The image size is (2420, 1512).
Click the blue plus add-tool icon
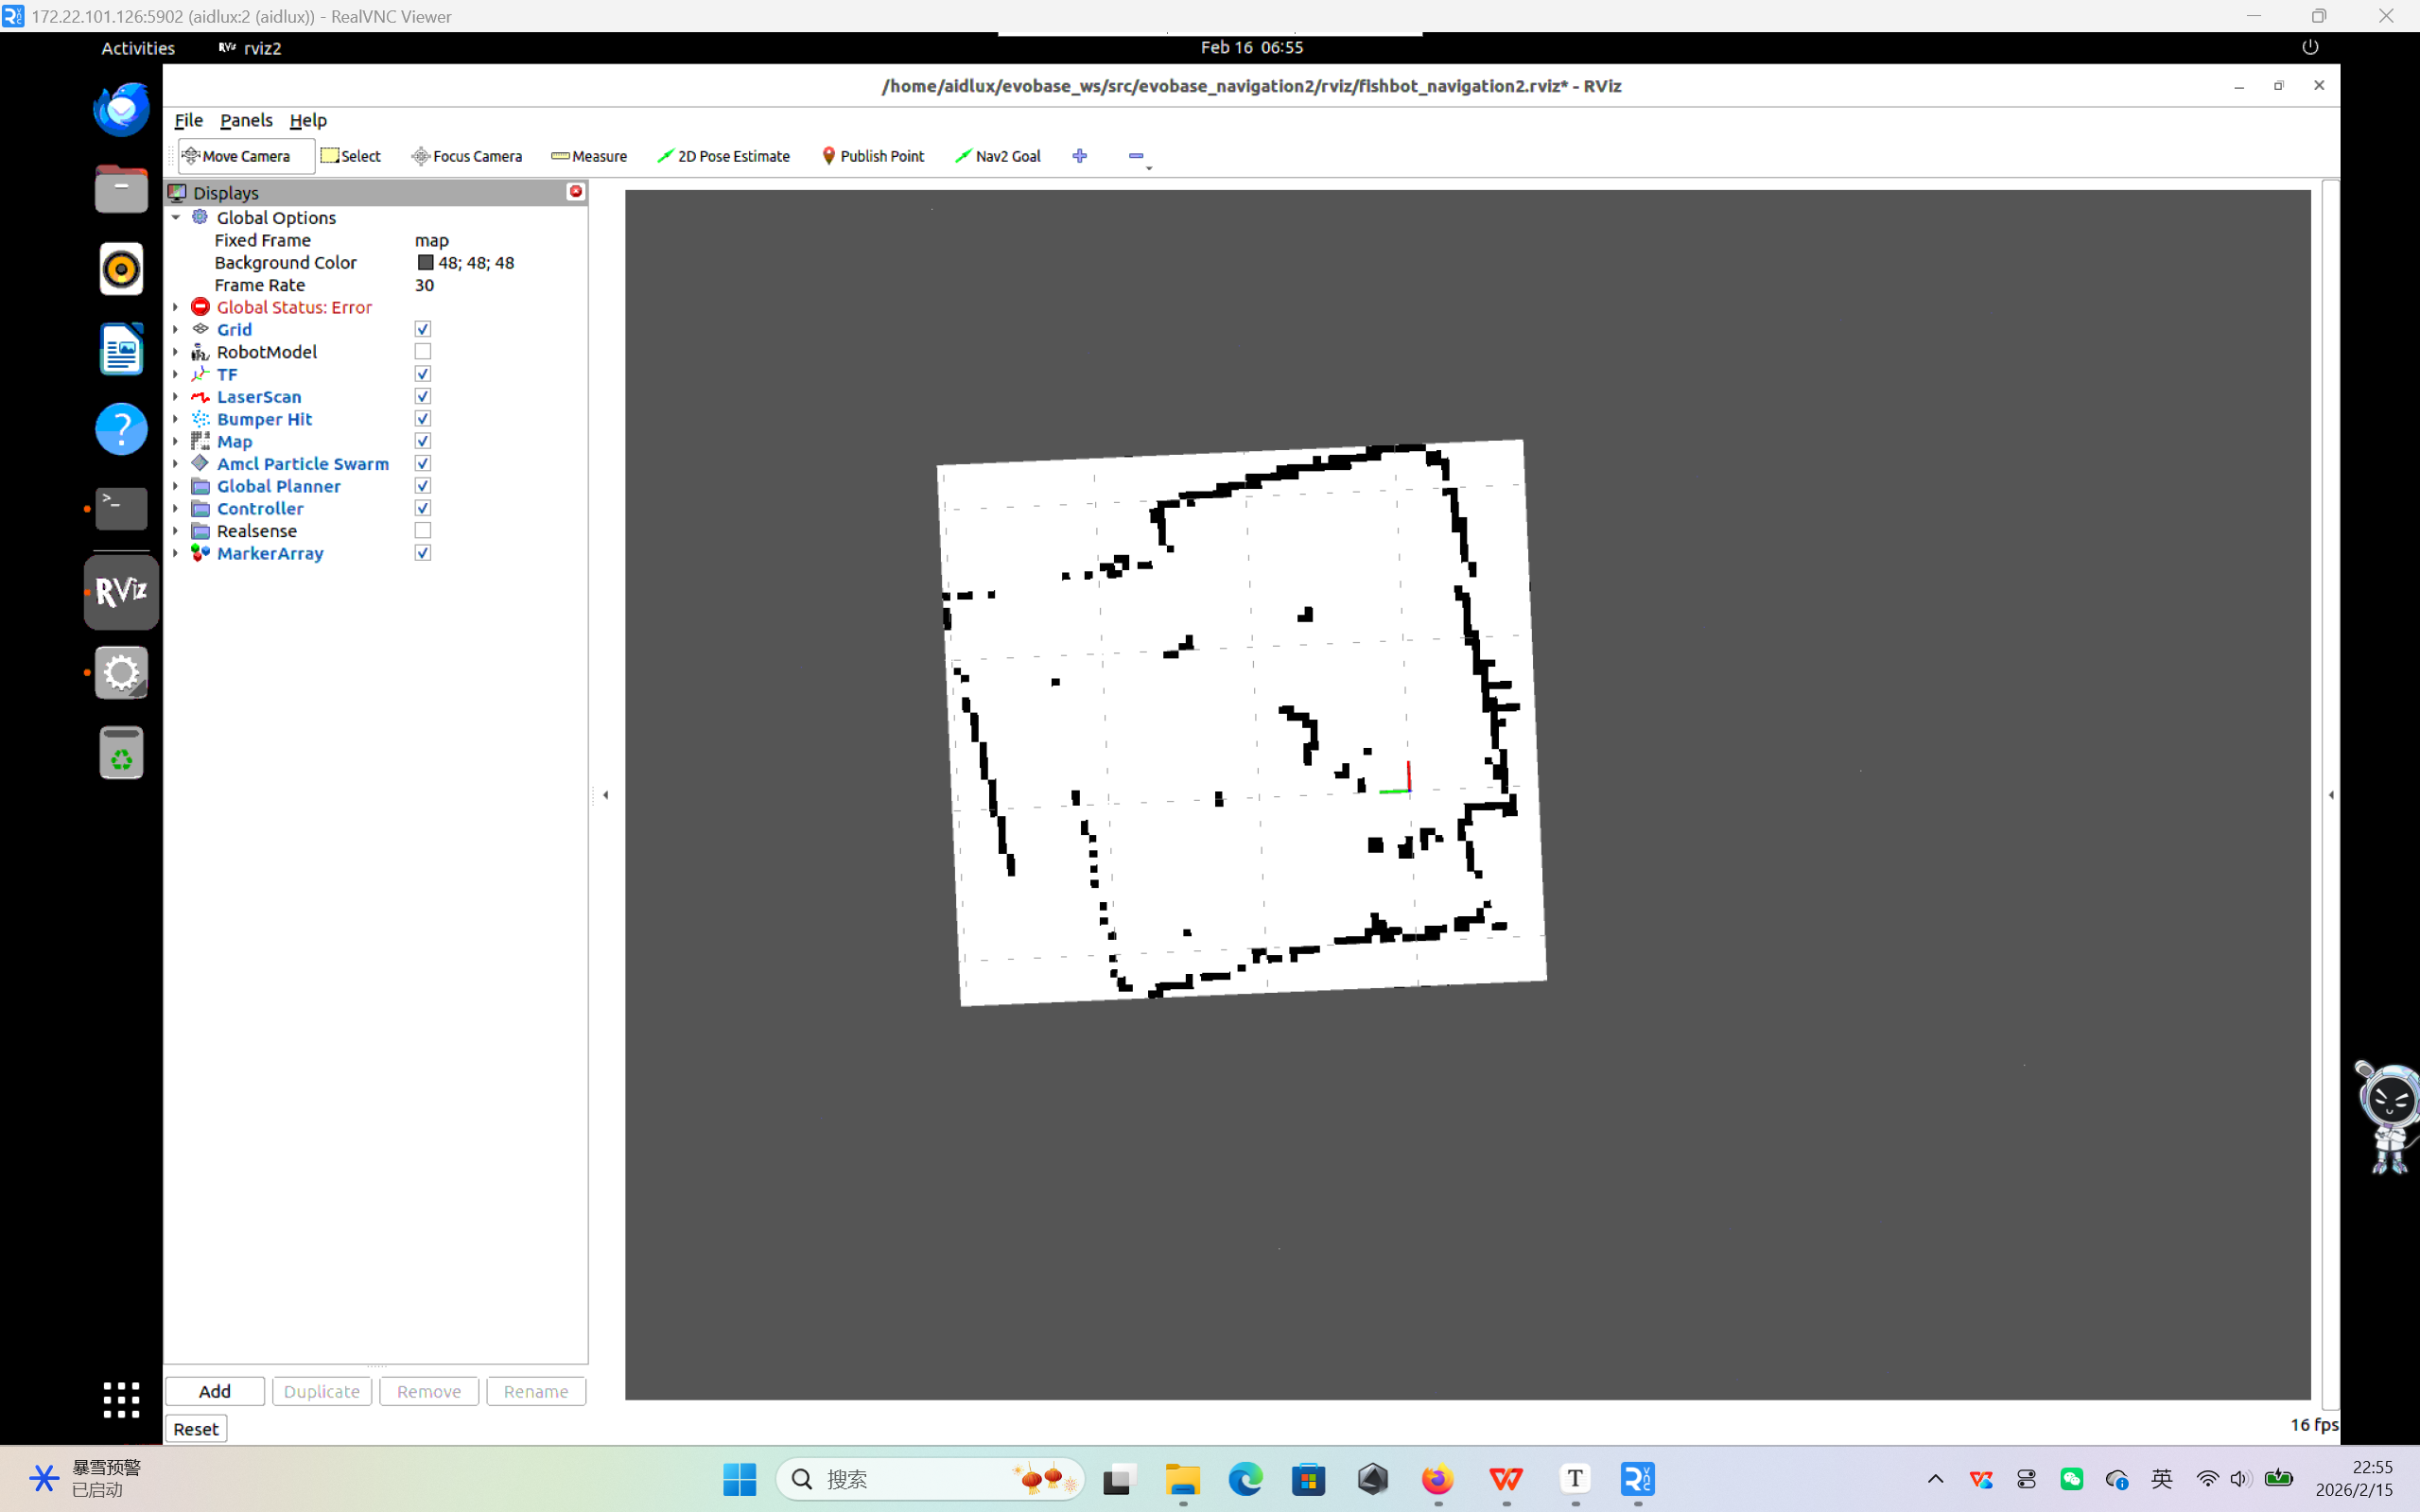[x=1079, y=156]
